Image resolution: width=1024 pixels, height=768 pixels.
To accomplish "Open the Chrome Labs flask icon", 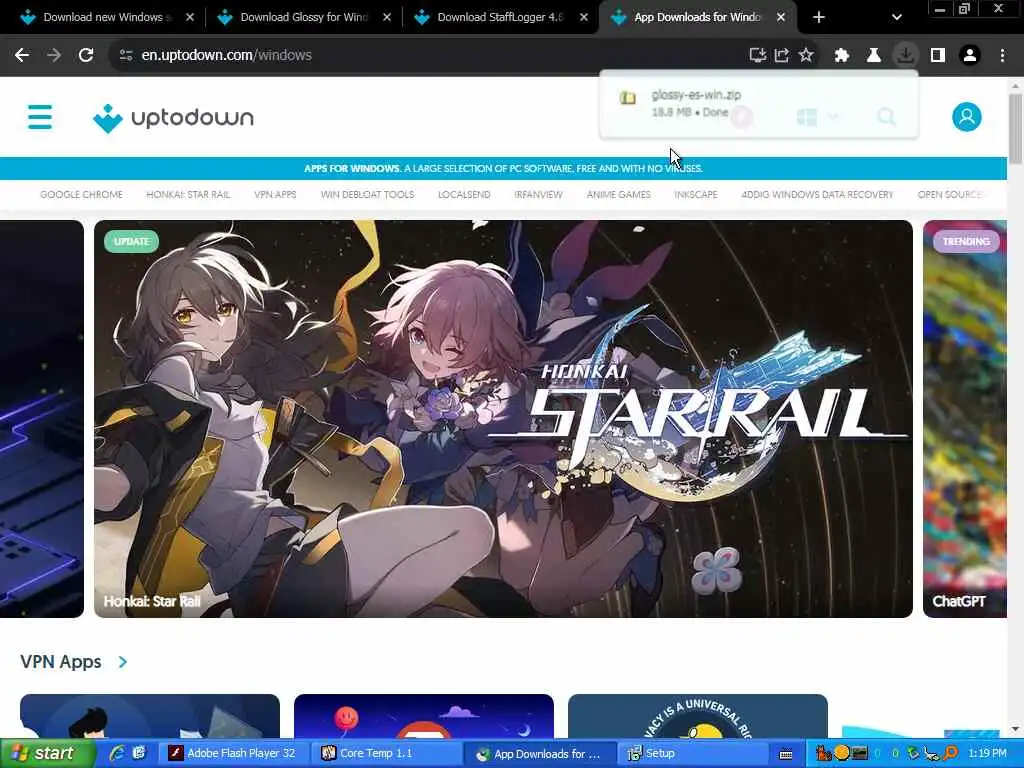I will [874, 56].
